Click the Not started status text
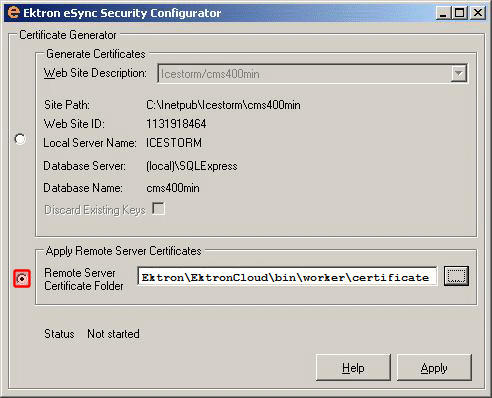This screenshot has width=492, height=398. pos(113,334)
